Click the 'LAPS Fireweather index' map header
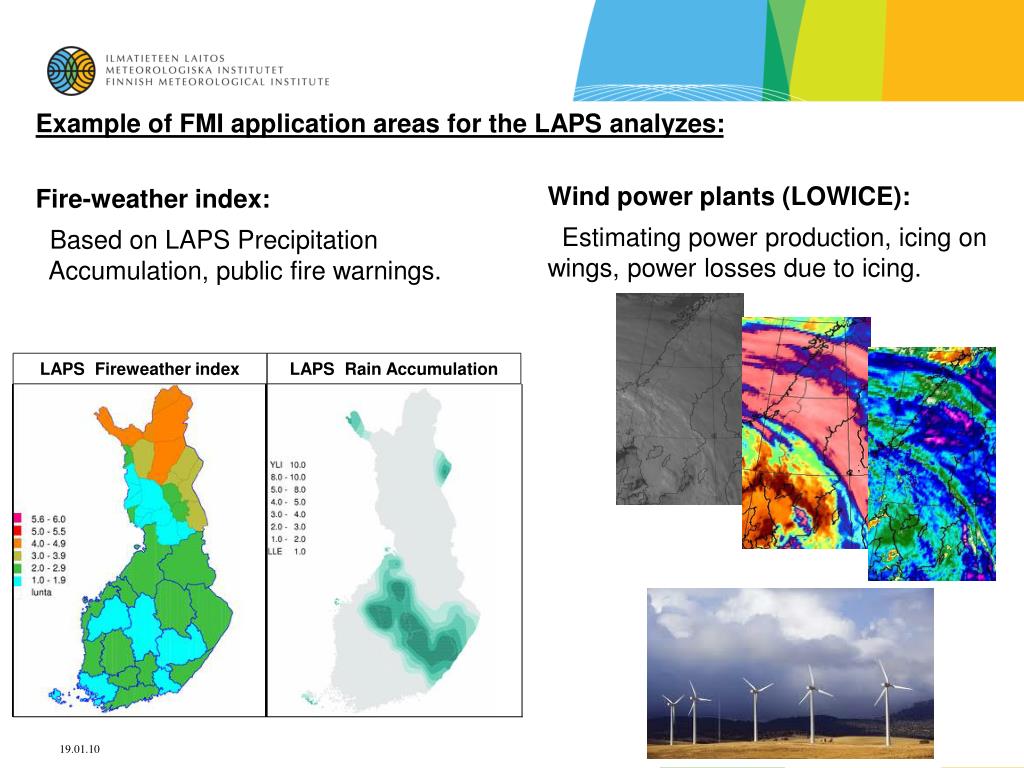The width and height of the screenshot is (1024, 768). [140, 369]
